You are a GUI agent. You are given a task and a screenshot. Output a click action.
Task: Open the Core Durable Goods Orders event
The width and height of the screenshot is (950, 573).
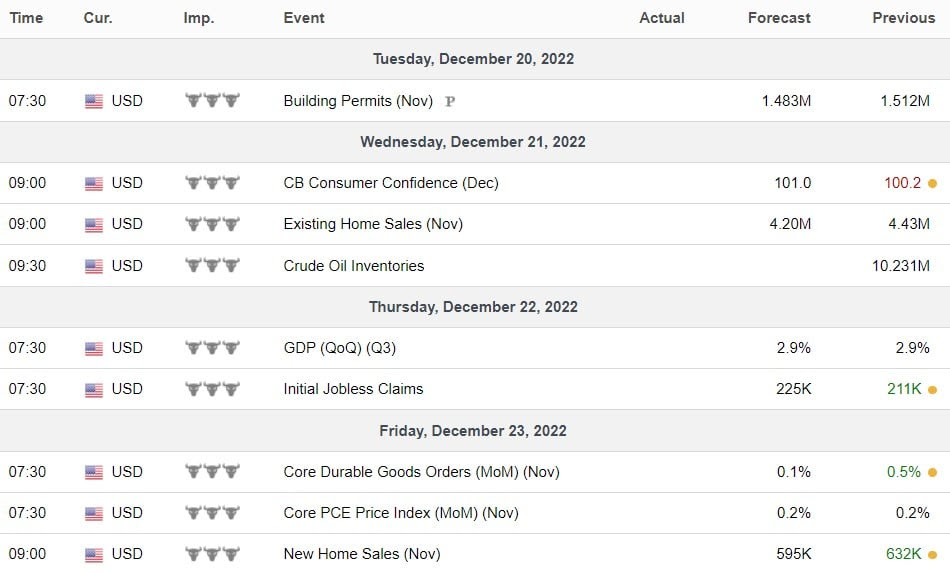(421, 472)
